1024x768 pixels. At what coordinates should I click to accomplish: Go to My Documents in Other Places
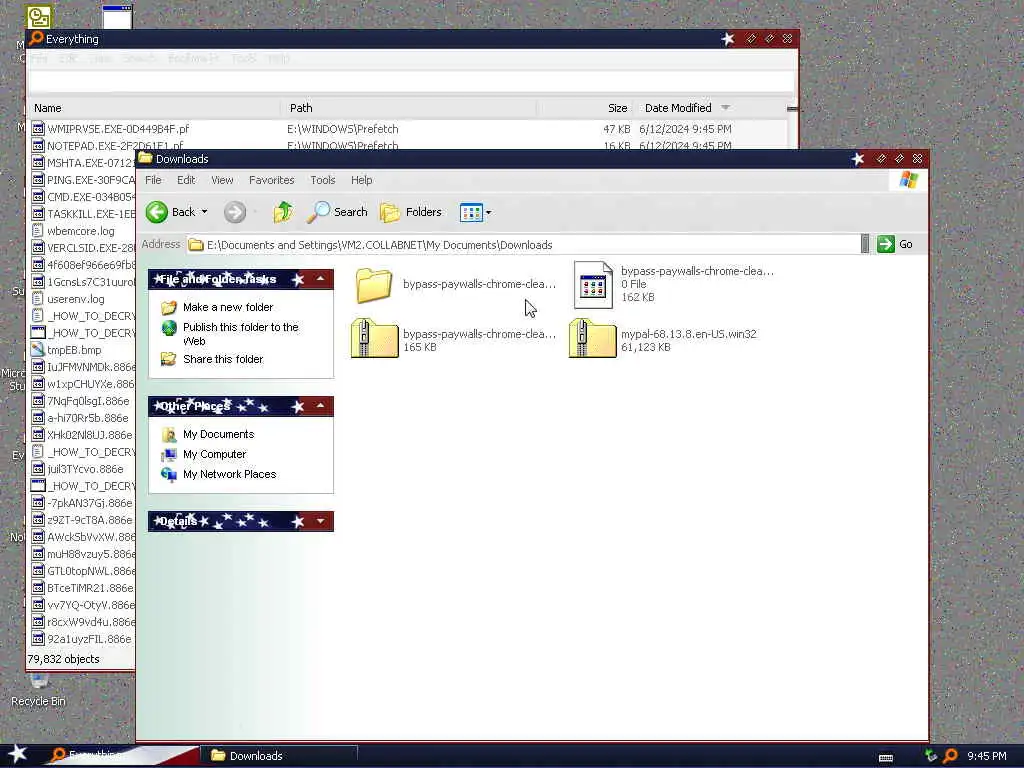pos(218,434)
